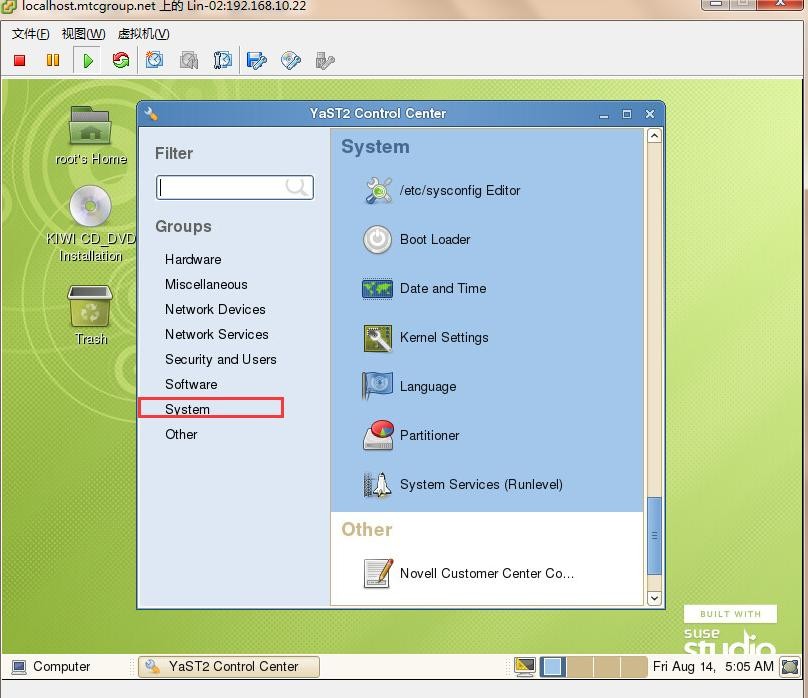Click the scrollbar up arrow in YaST2
Screen dimensions: 808x698
pos(654,136)
